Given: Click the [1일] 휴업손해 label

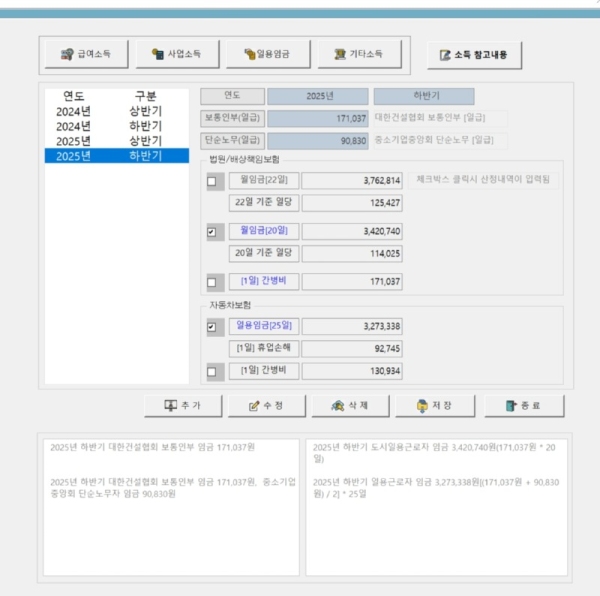Looking at the screenshot, I should click(x=264, y=348).
